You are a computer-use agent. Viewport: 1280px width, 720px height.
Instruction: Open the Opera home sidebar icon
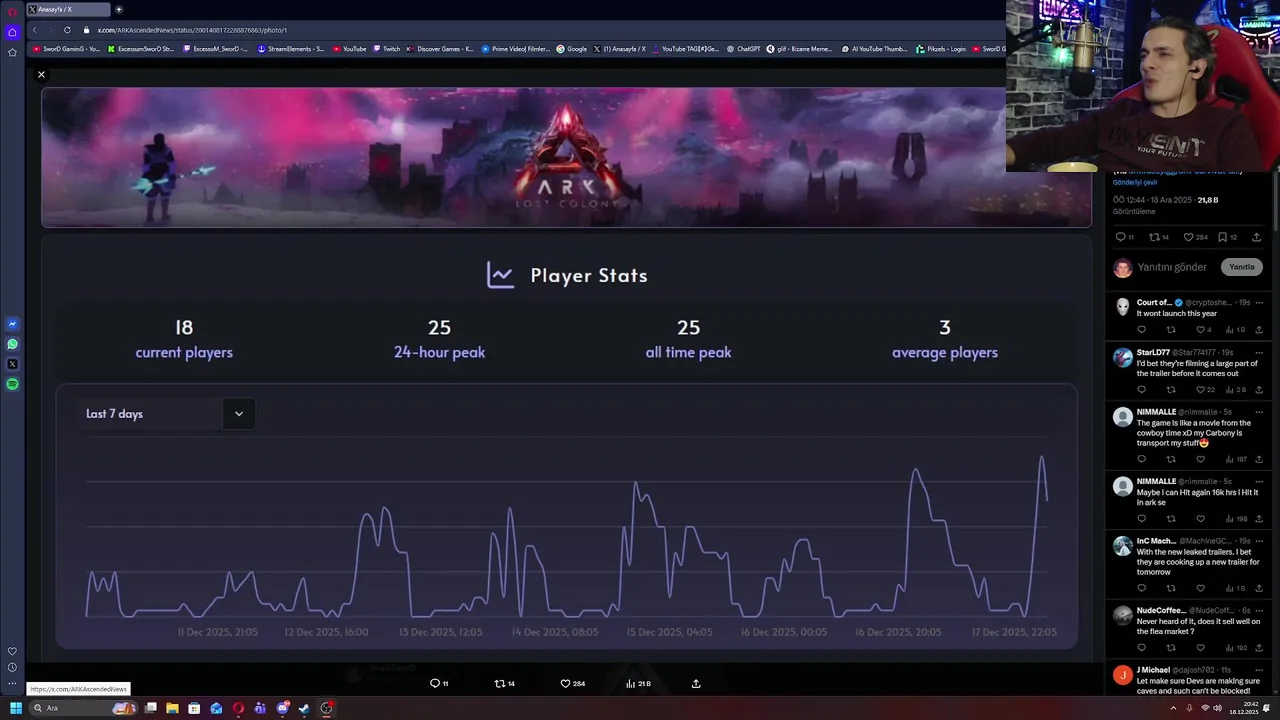[x=12, y=32]
